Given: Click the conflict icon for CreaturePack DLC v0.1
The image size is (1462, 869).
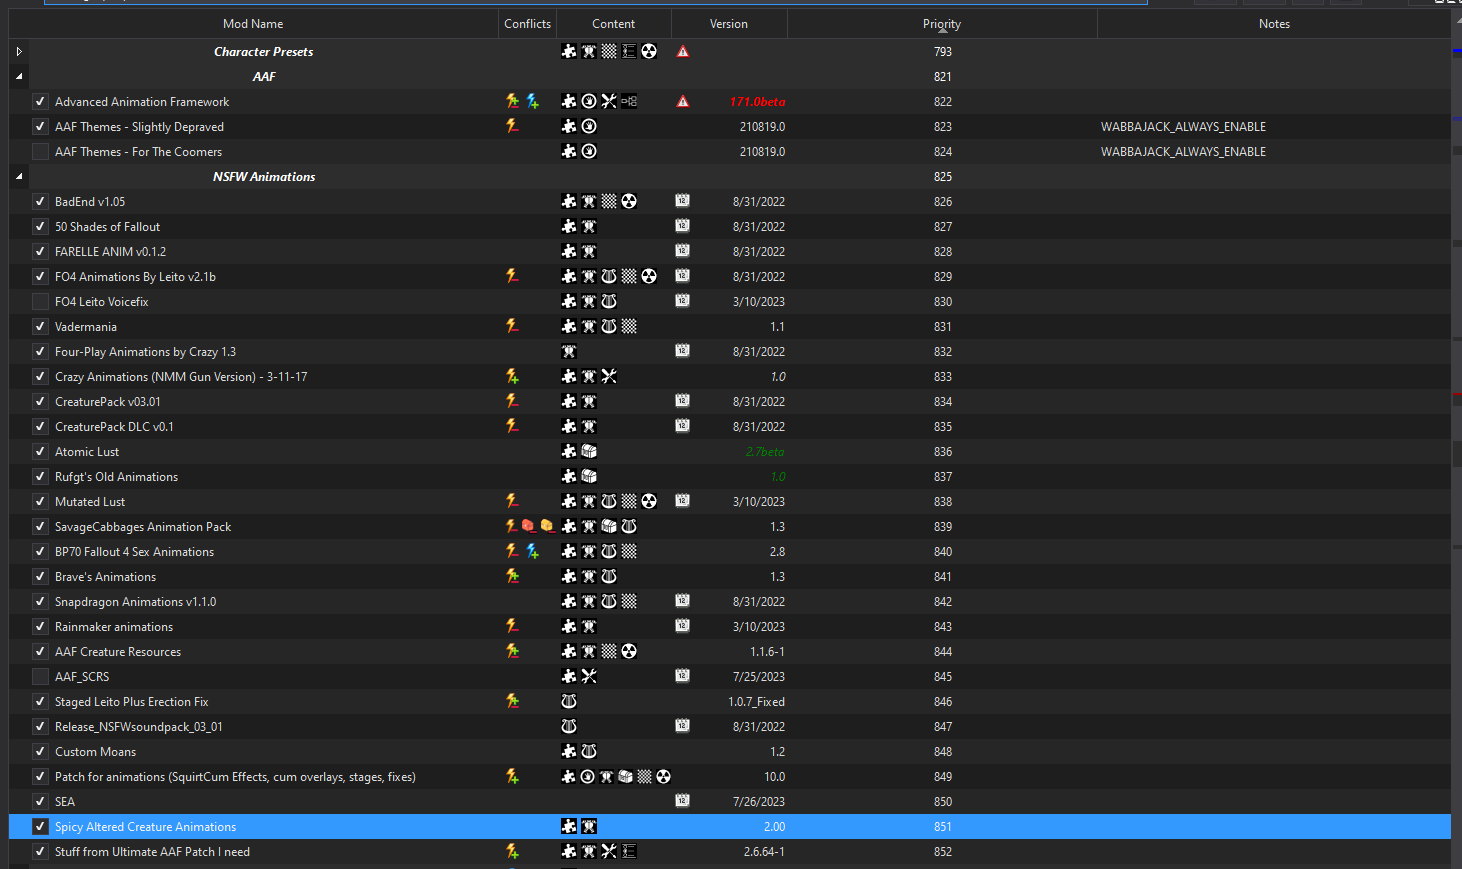Looking at the screenshot, I should pyautogui.click(x=512, y=426).
